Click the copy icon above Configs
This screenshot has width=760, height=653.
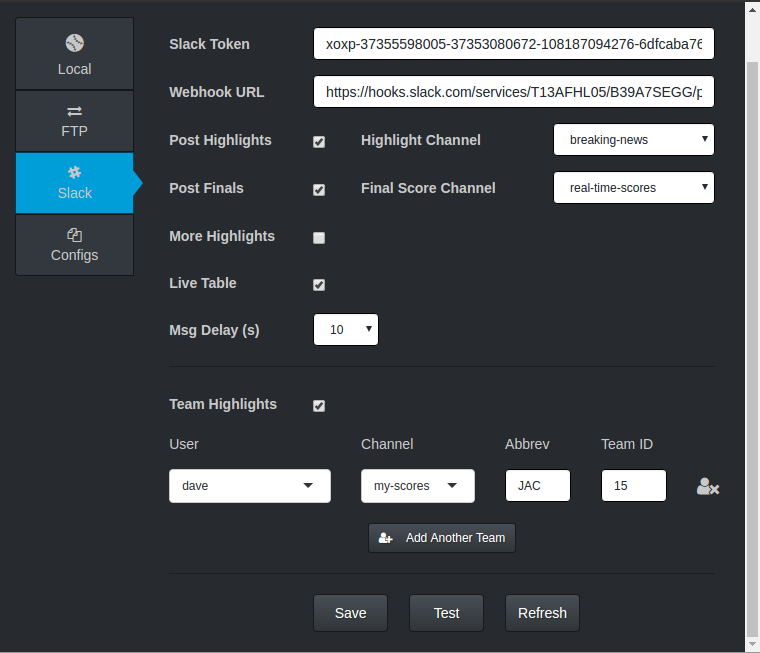pyautogui.click(x=74, y=235)
